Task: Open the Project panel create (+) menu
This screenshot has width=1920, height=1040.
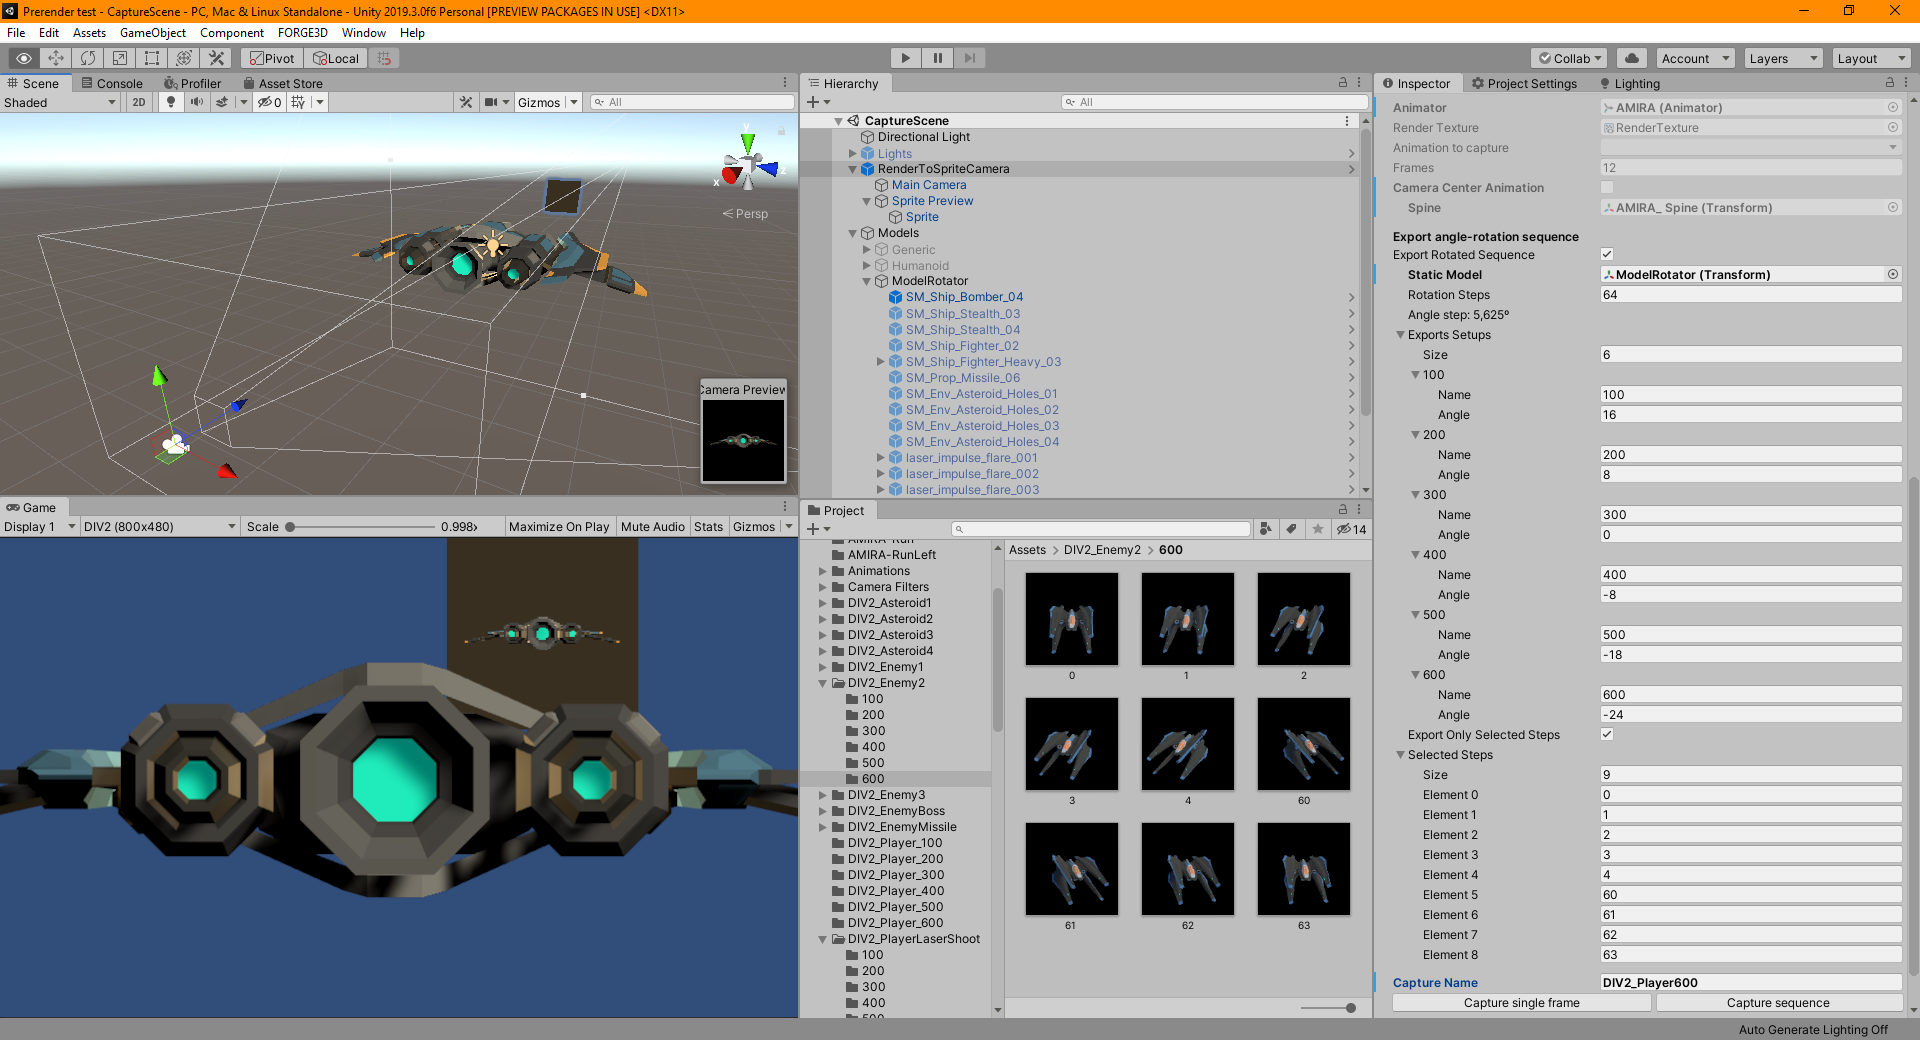Action: tap(819, 529)
